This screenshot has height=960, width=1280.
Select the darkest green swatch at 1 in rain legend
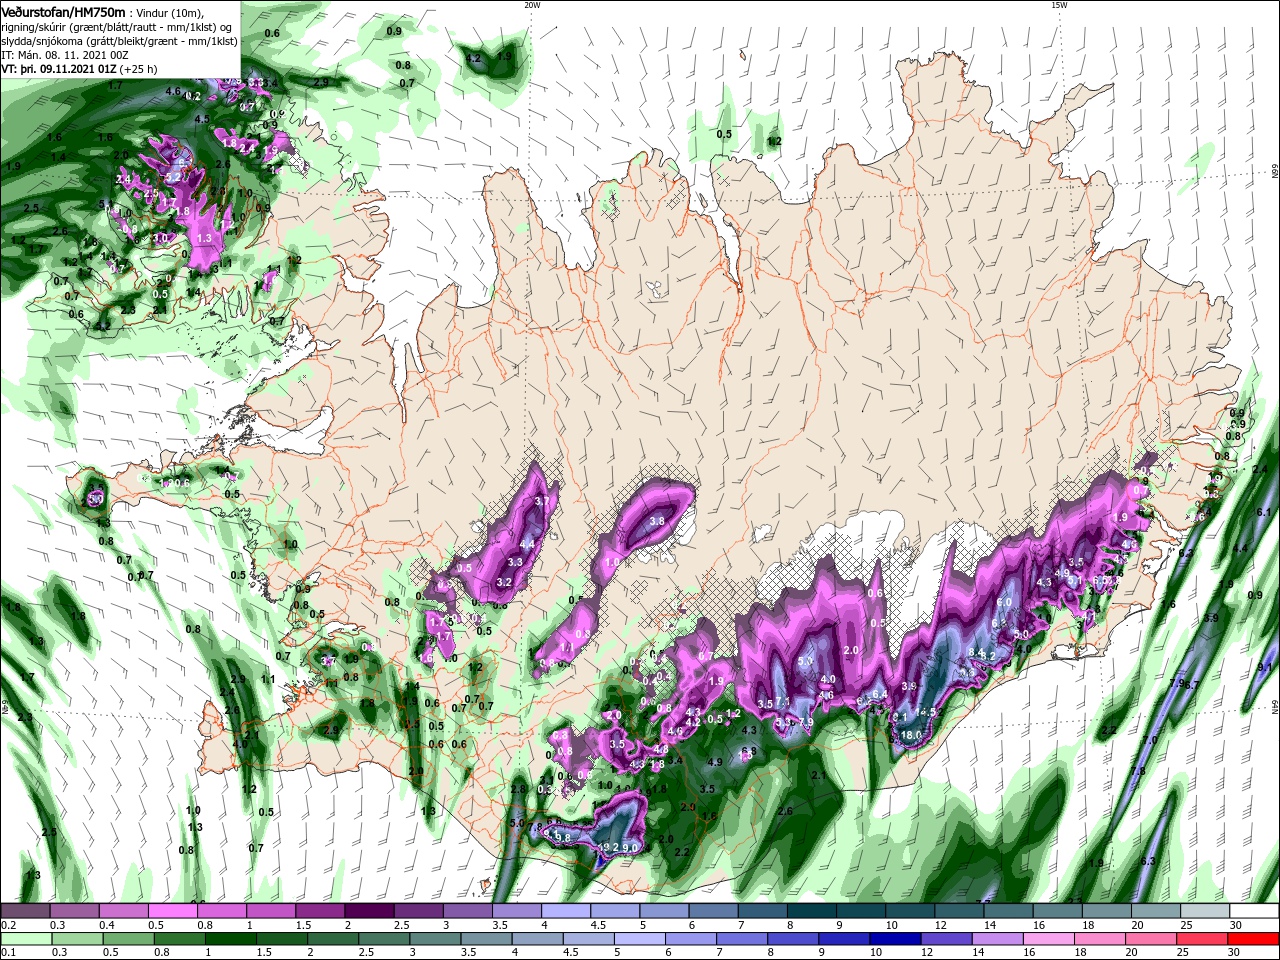pyautogui.click(x=230, y=939)
